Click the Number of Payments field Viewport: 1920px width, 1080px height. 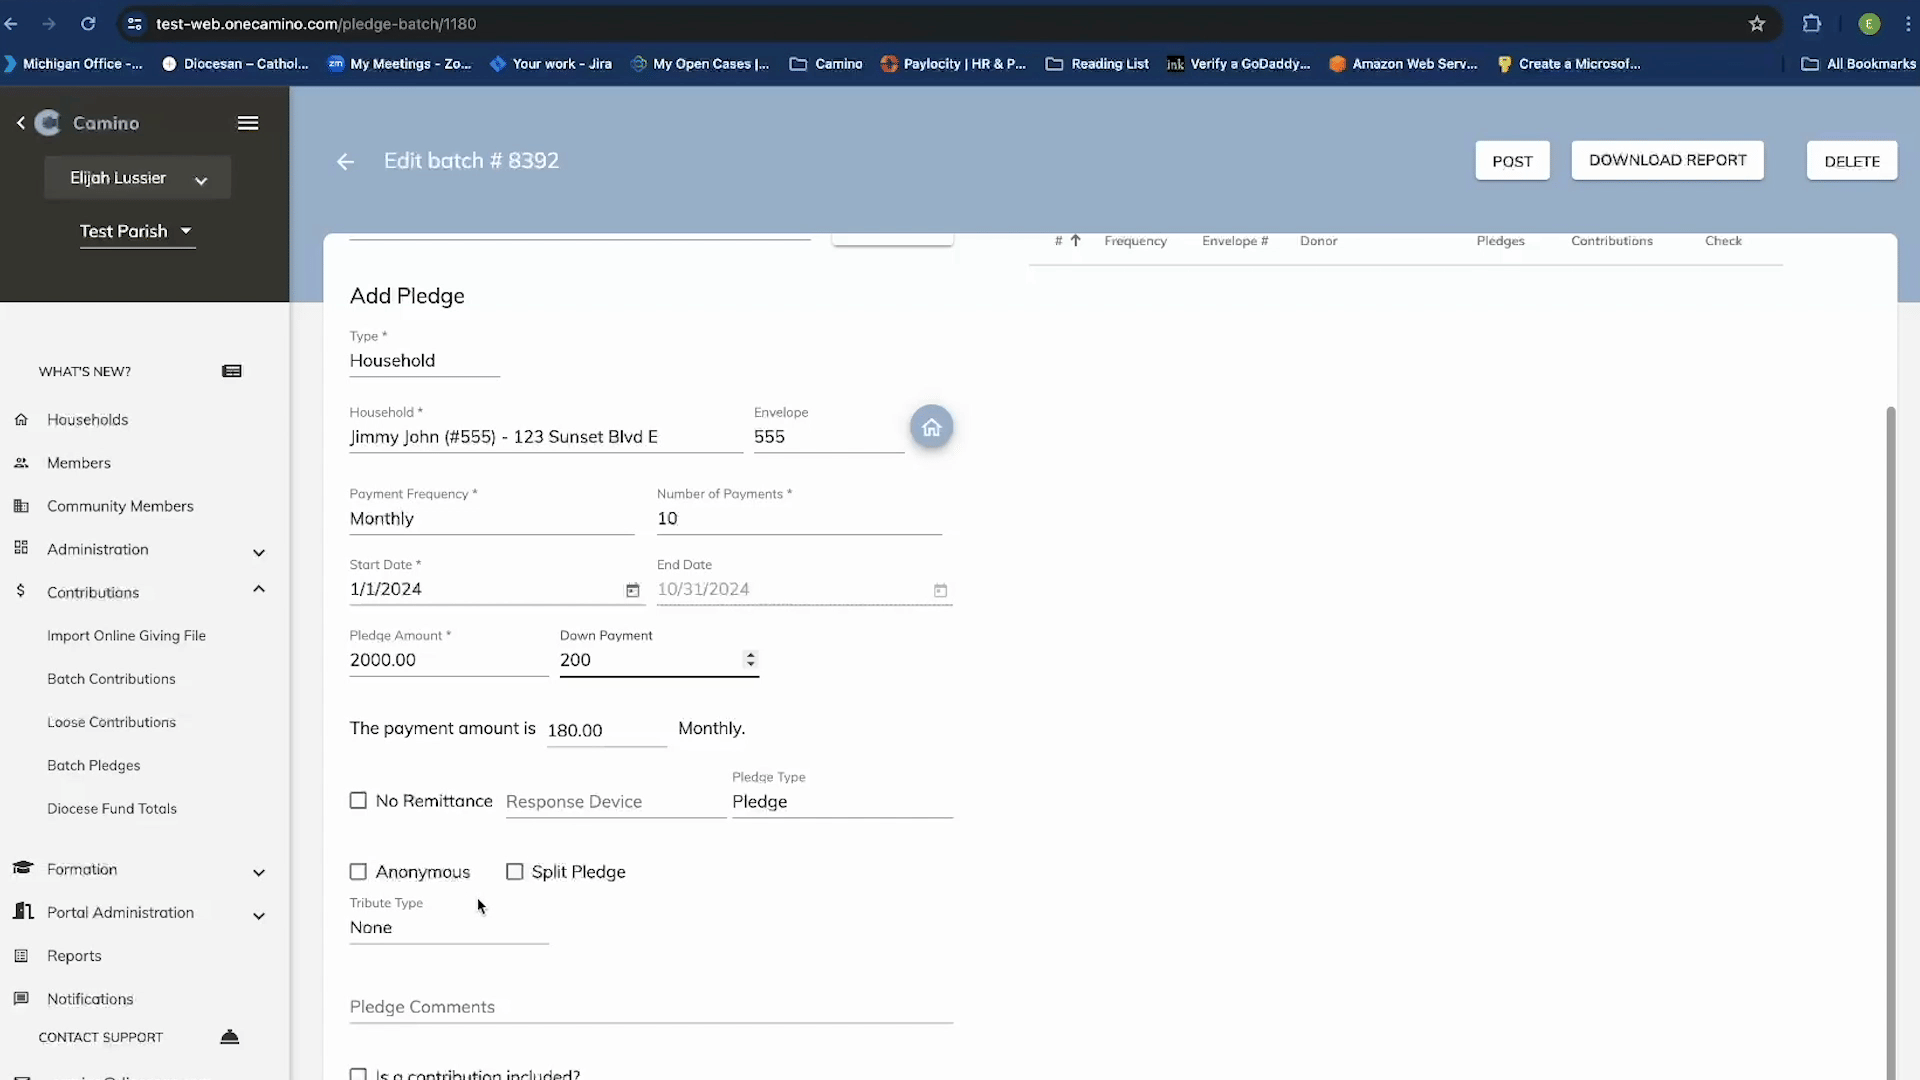point(799,518)
